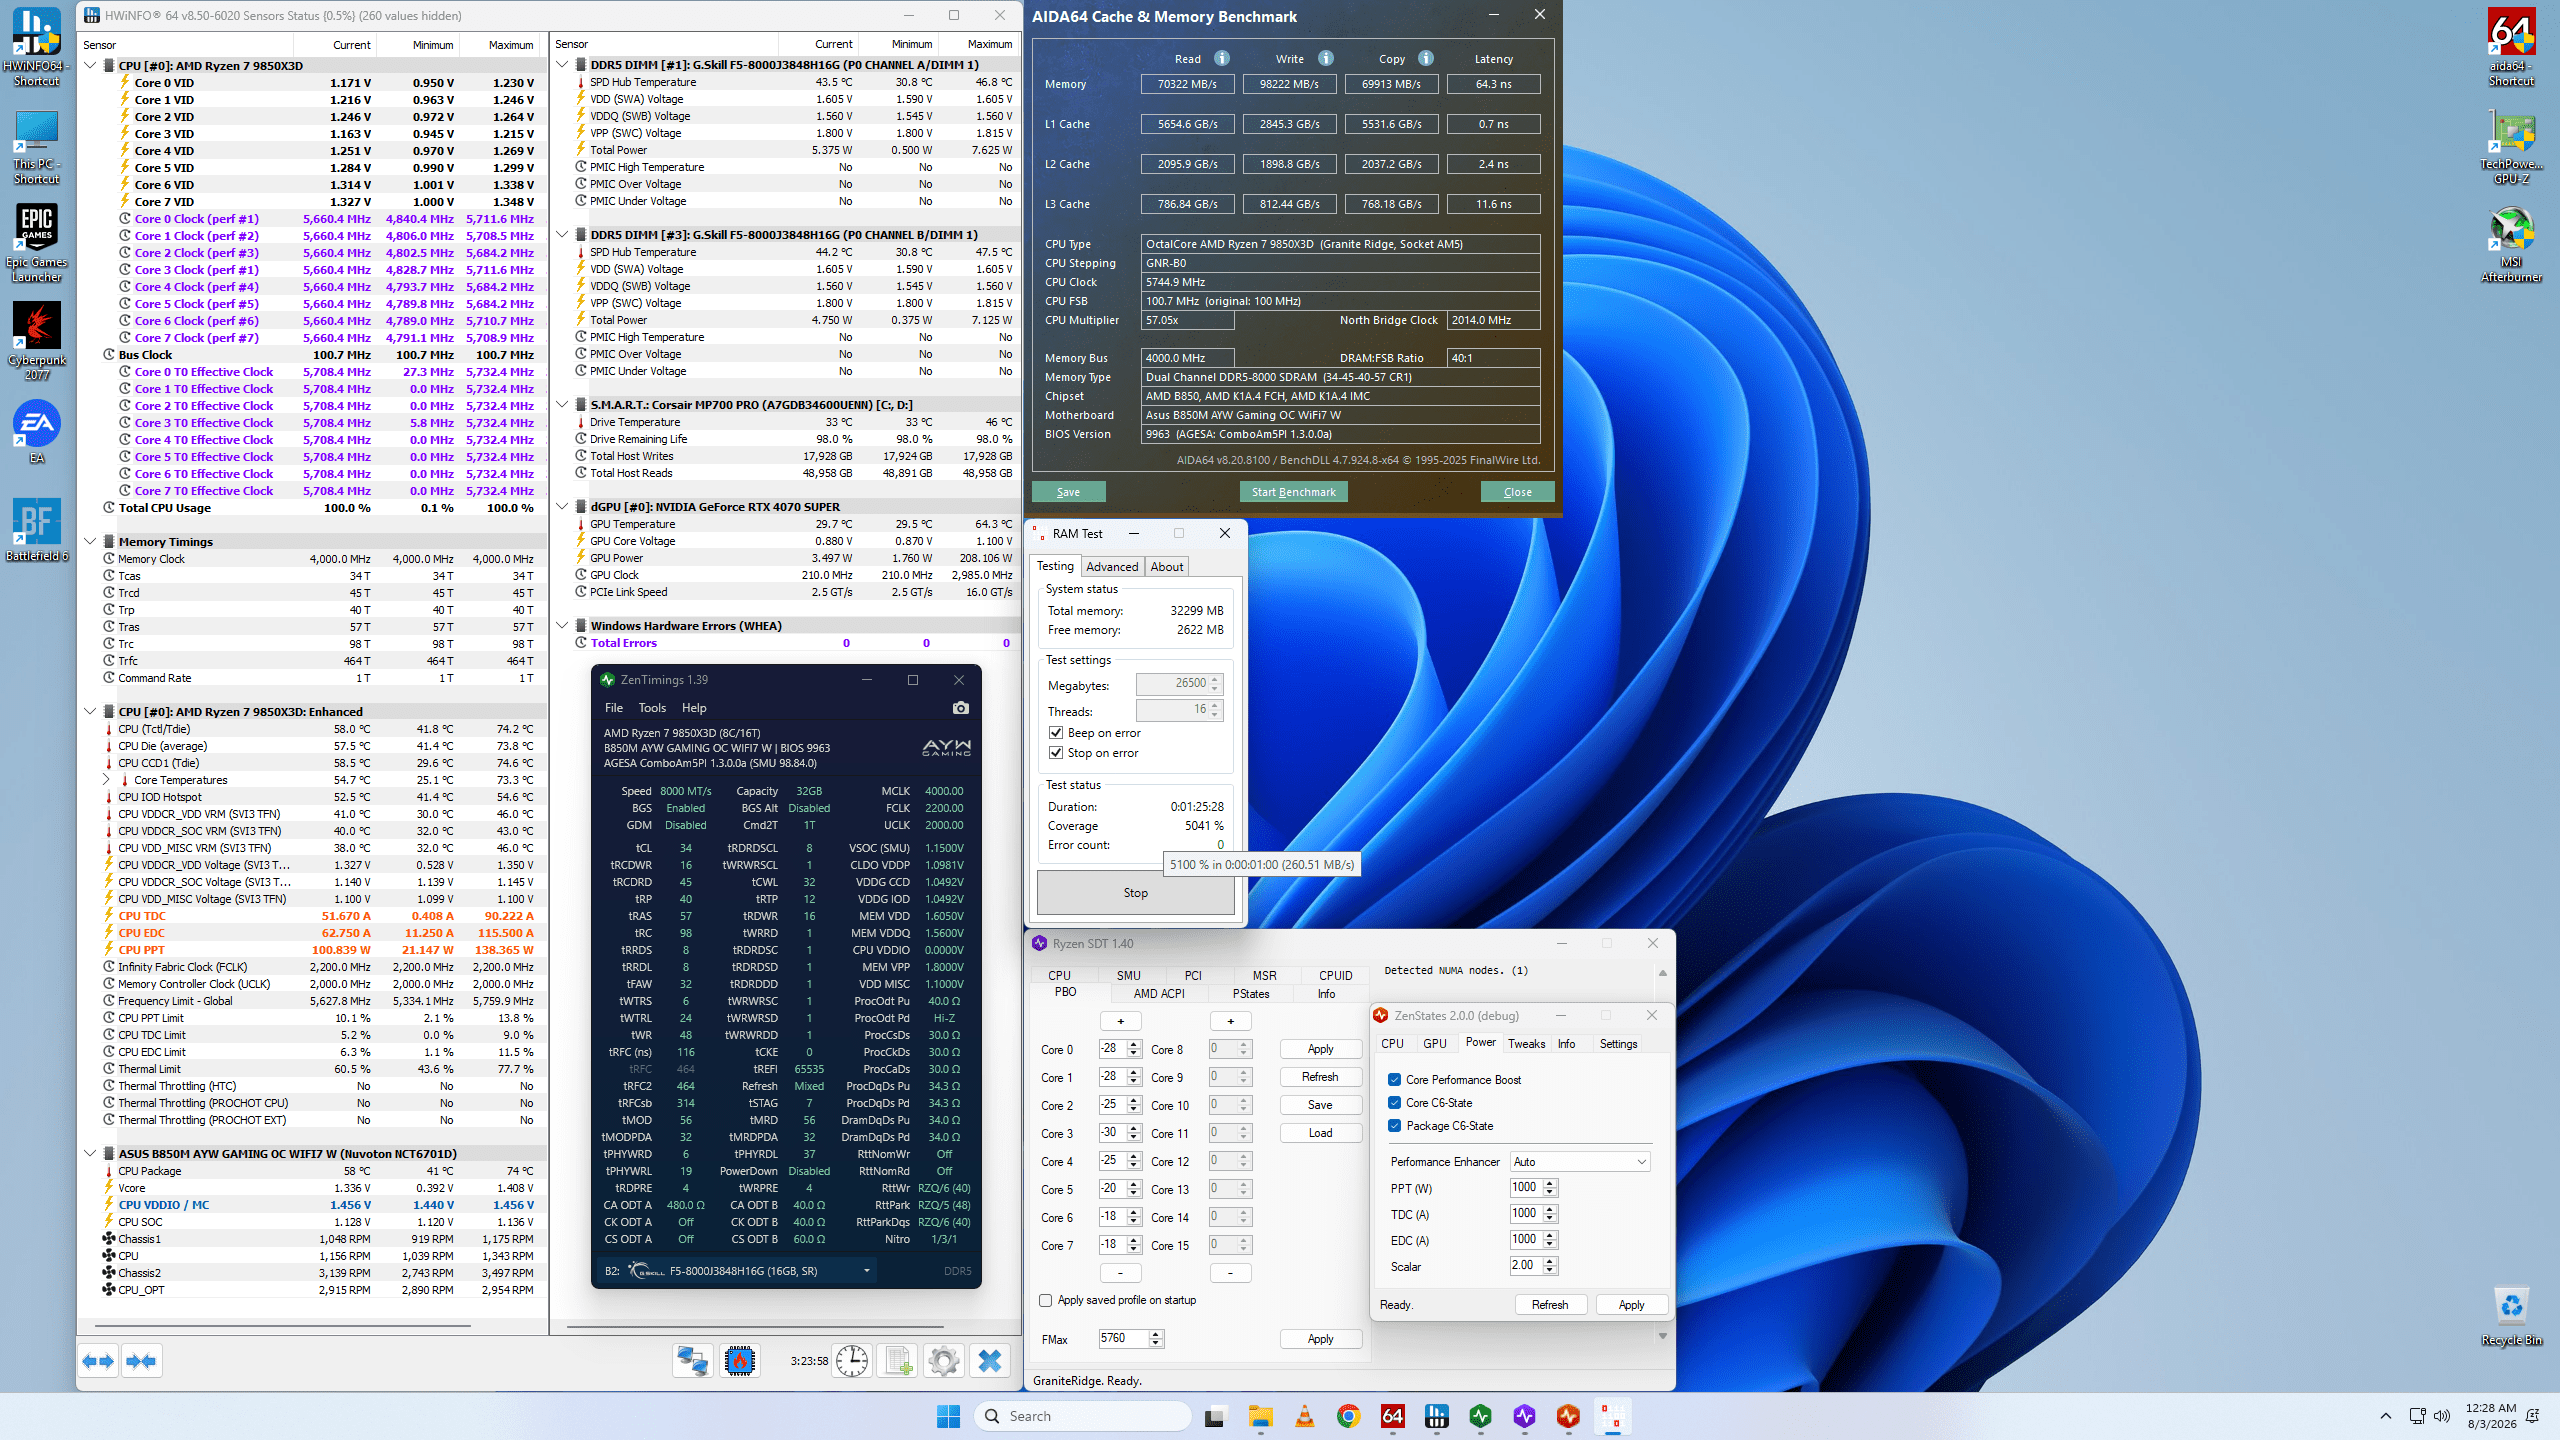Select the Recycle Bin desktop icon
The width and height of the screenshot is (2560, 1440).
(x=2511, y=1315)
